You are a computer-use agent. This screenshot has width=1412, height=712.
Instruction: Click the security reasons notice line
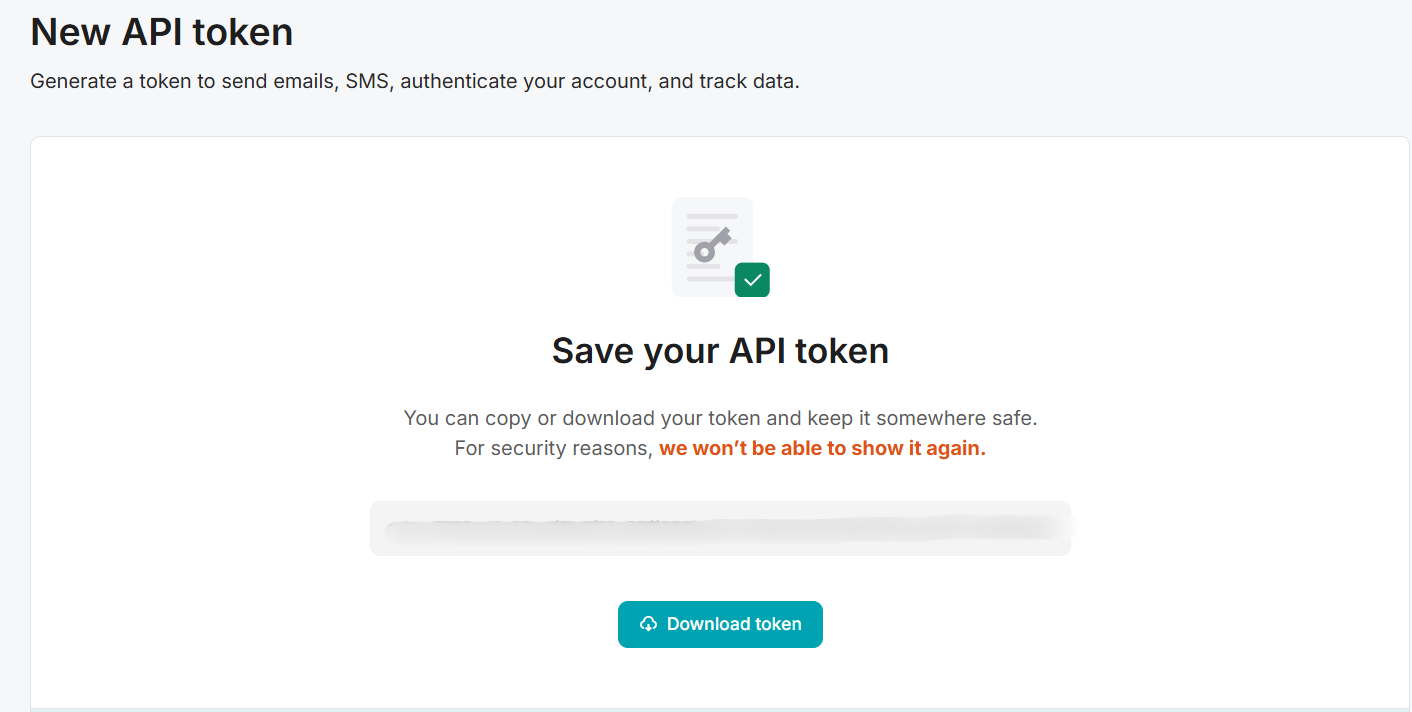click(x=720, y=448)
